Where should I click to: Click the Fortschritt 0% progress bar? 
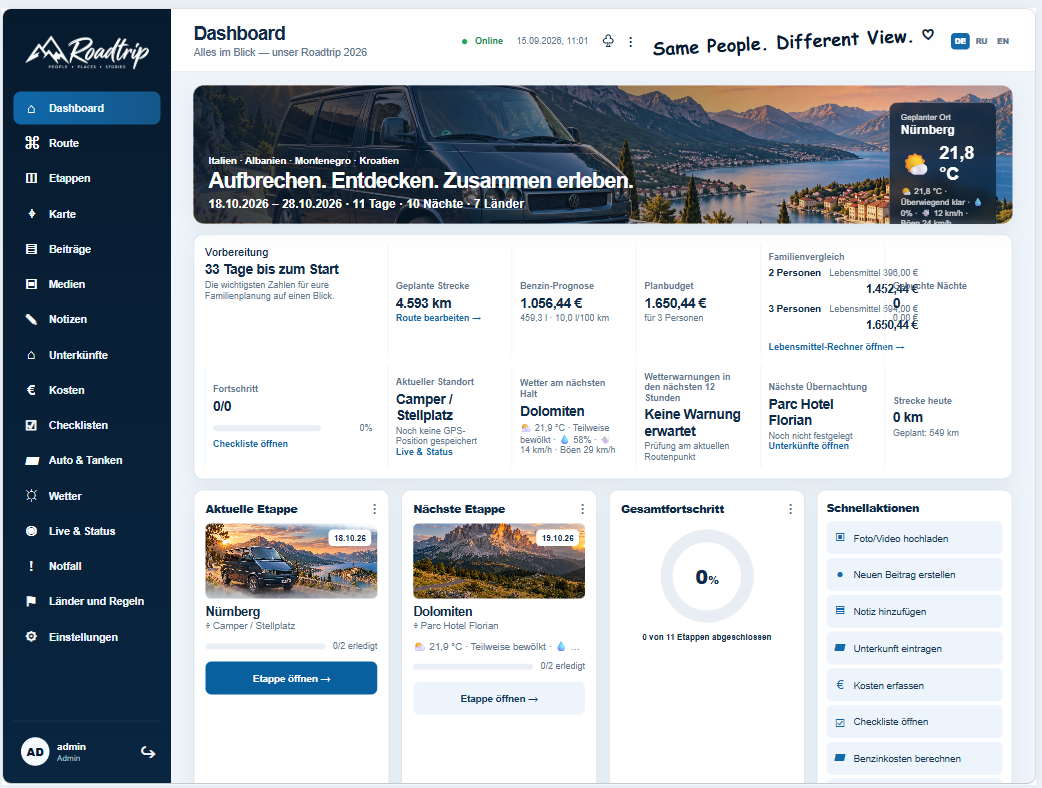267,429
